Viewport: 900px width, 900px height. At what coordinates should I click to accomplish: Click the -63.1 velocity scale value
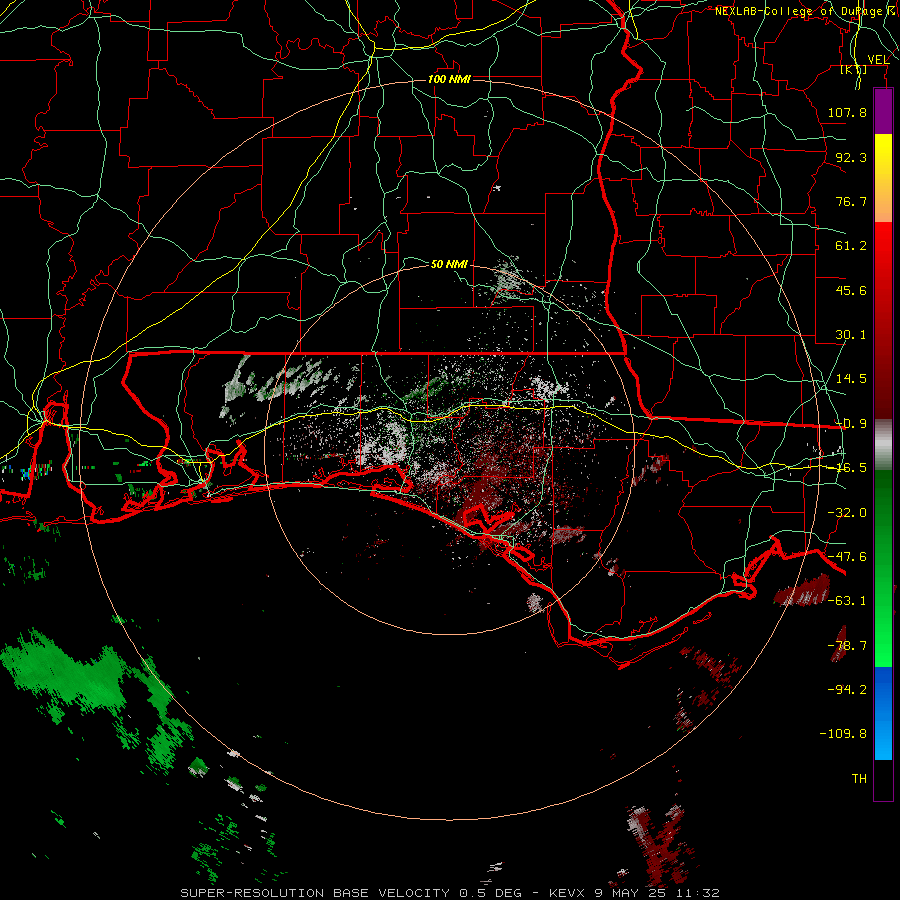(847, 601)
